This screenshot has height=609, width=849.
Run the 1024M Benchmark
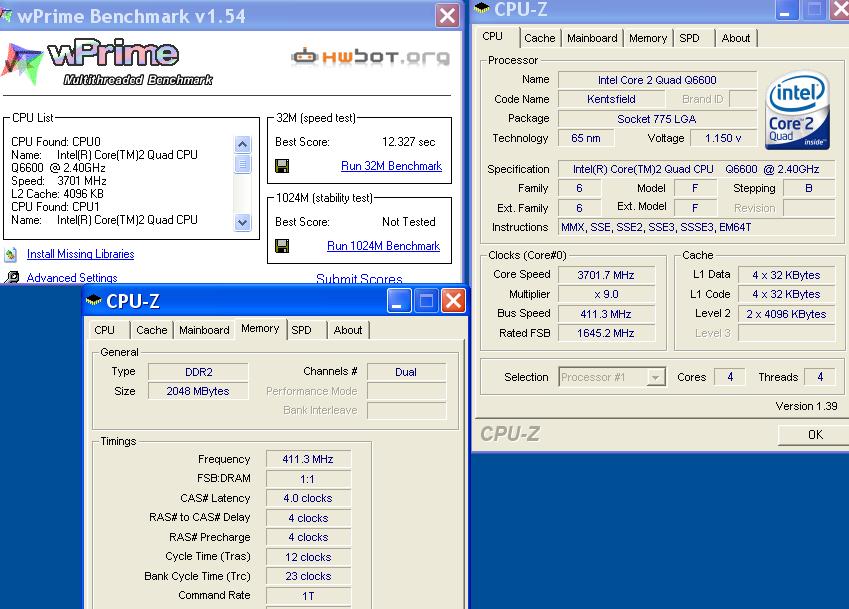pos(383,246)
